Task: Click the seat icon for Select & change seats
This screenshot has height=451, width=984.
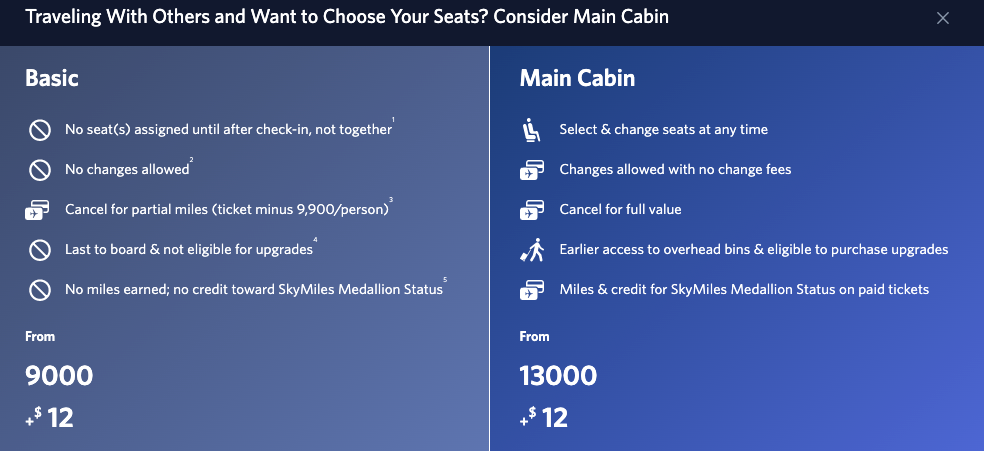Action: (x=532, y=130)
